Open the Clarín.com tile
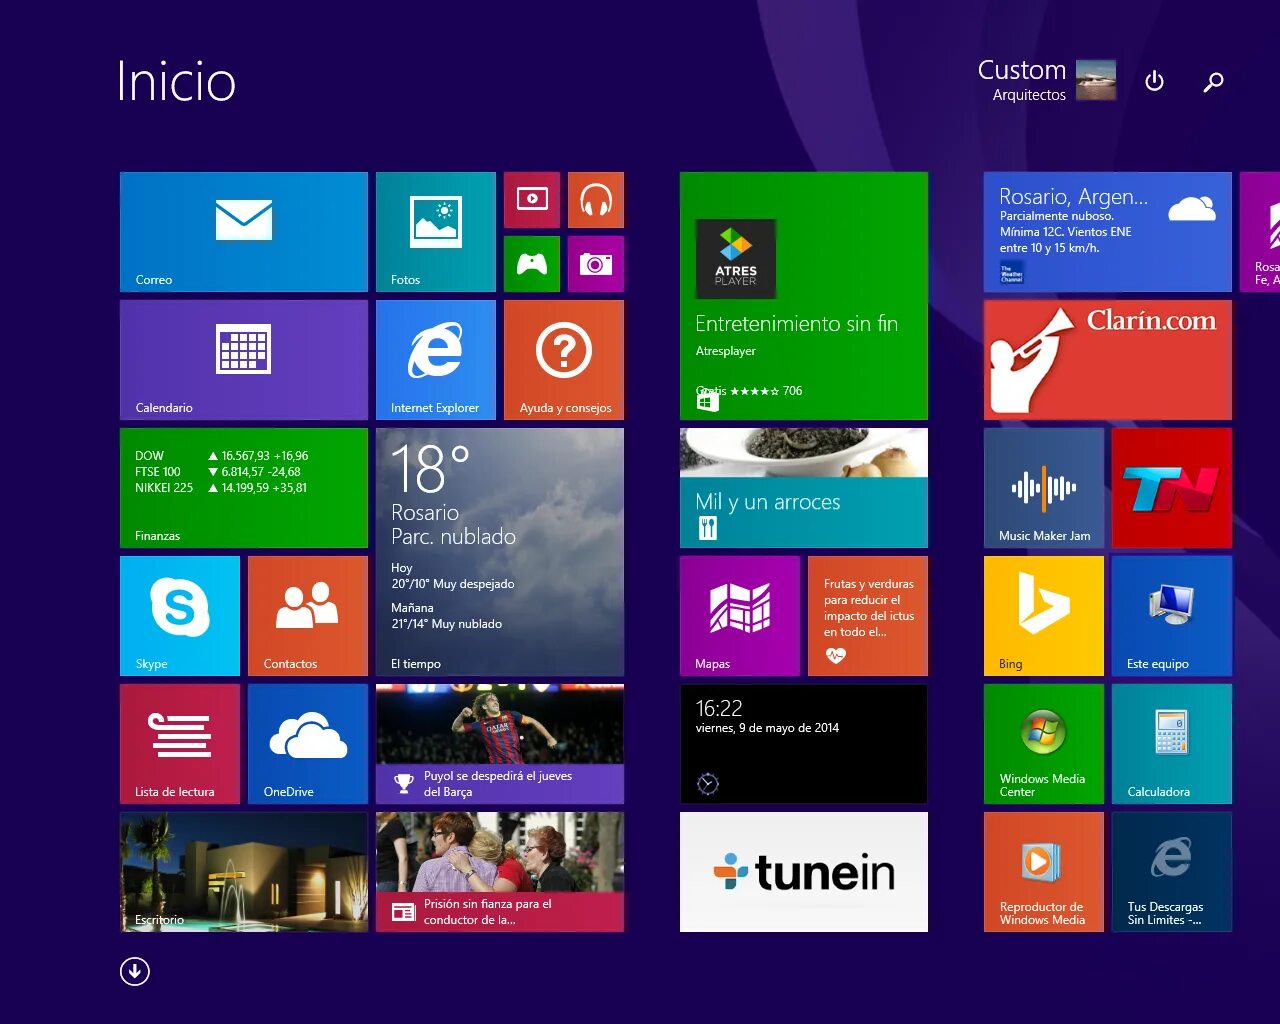The image size is (1280, 1024). click(1108, 360)
